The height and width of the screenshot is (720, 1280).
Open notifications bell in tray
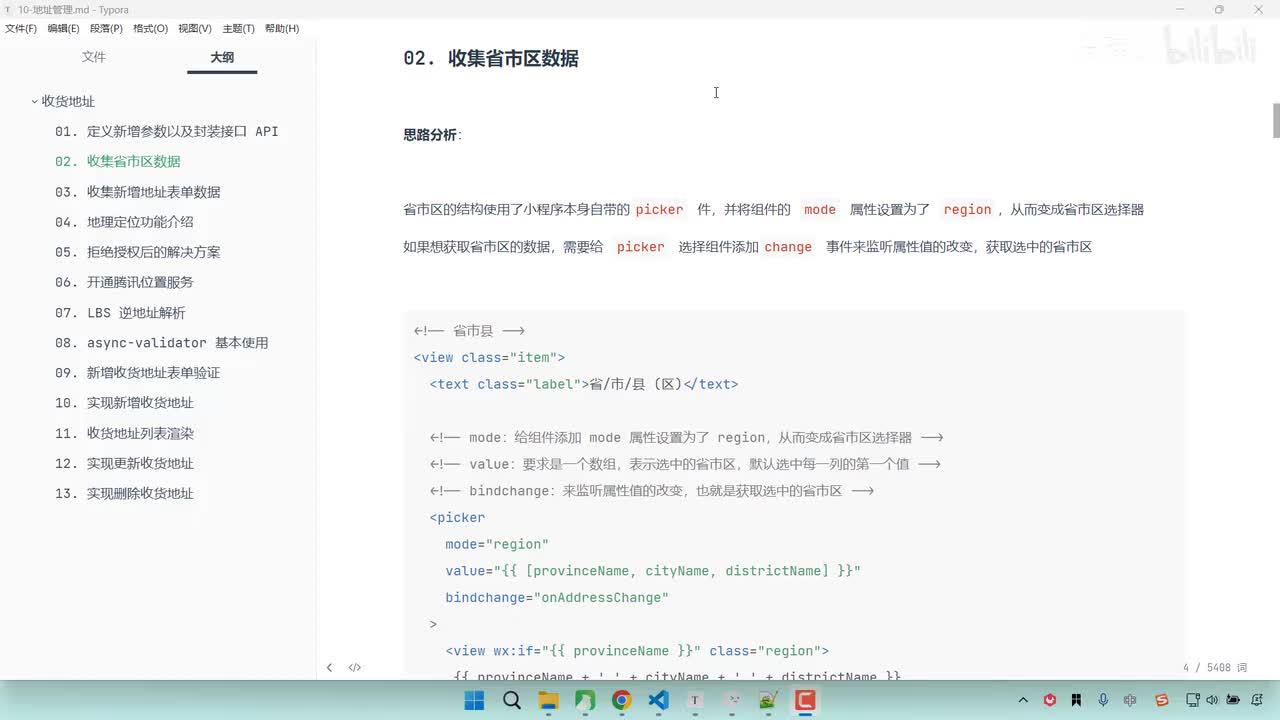[x=1258, y=700]
